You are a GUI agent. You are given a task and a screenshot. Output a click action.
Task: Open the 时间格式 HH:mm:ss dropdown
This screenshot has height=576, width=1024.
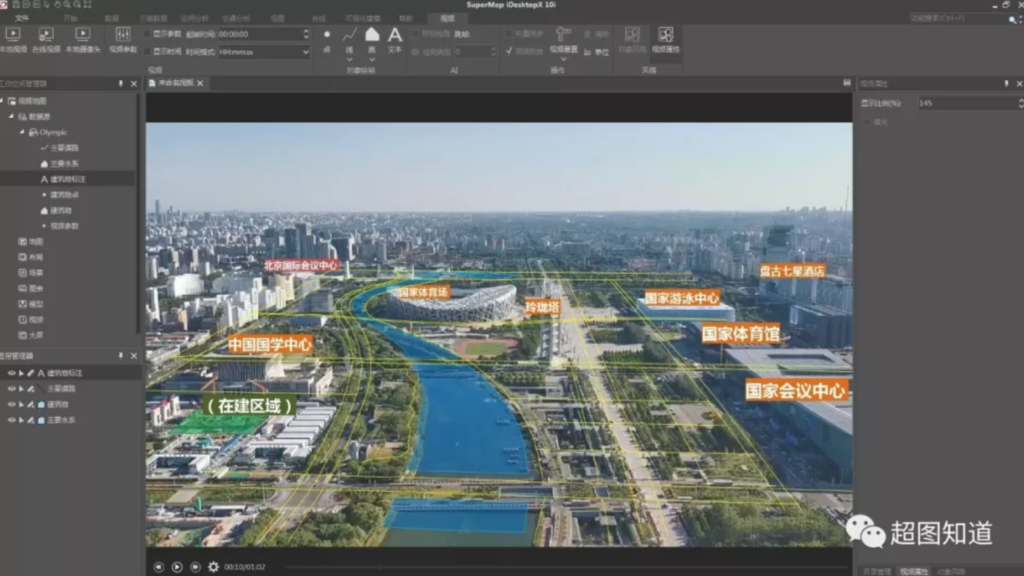(x=304, y=51)
